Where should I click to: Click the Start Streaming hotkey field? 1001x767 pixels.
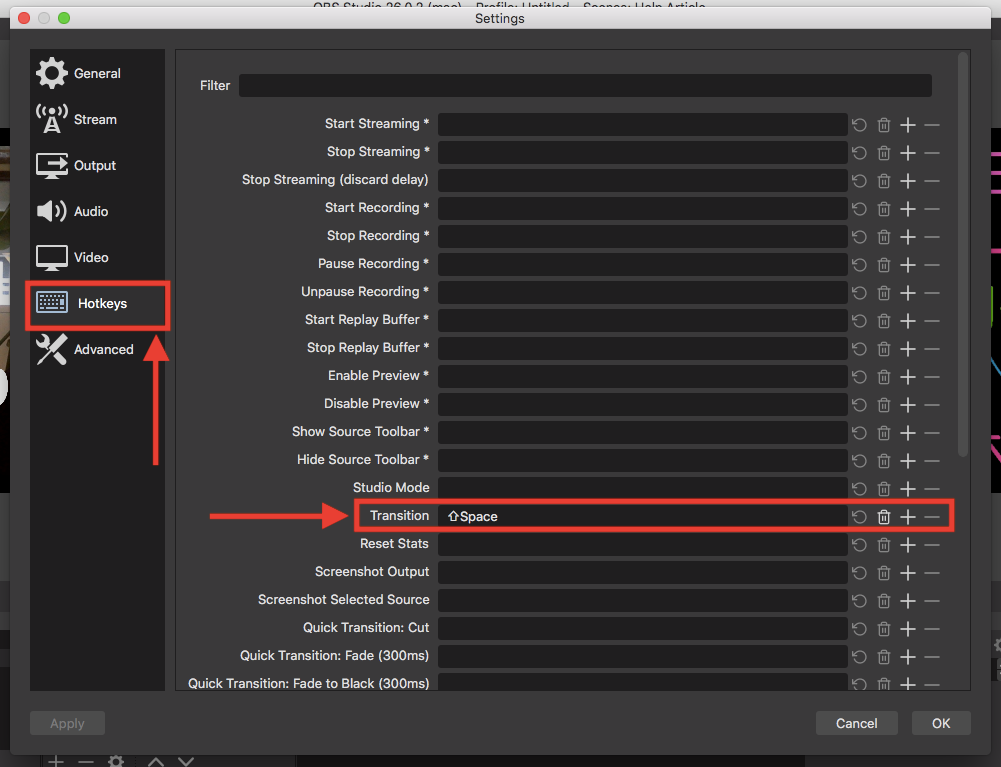[642, 125]
